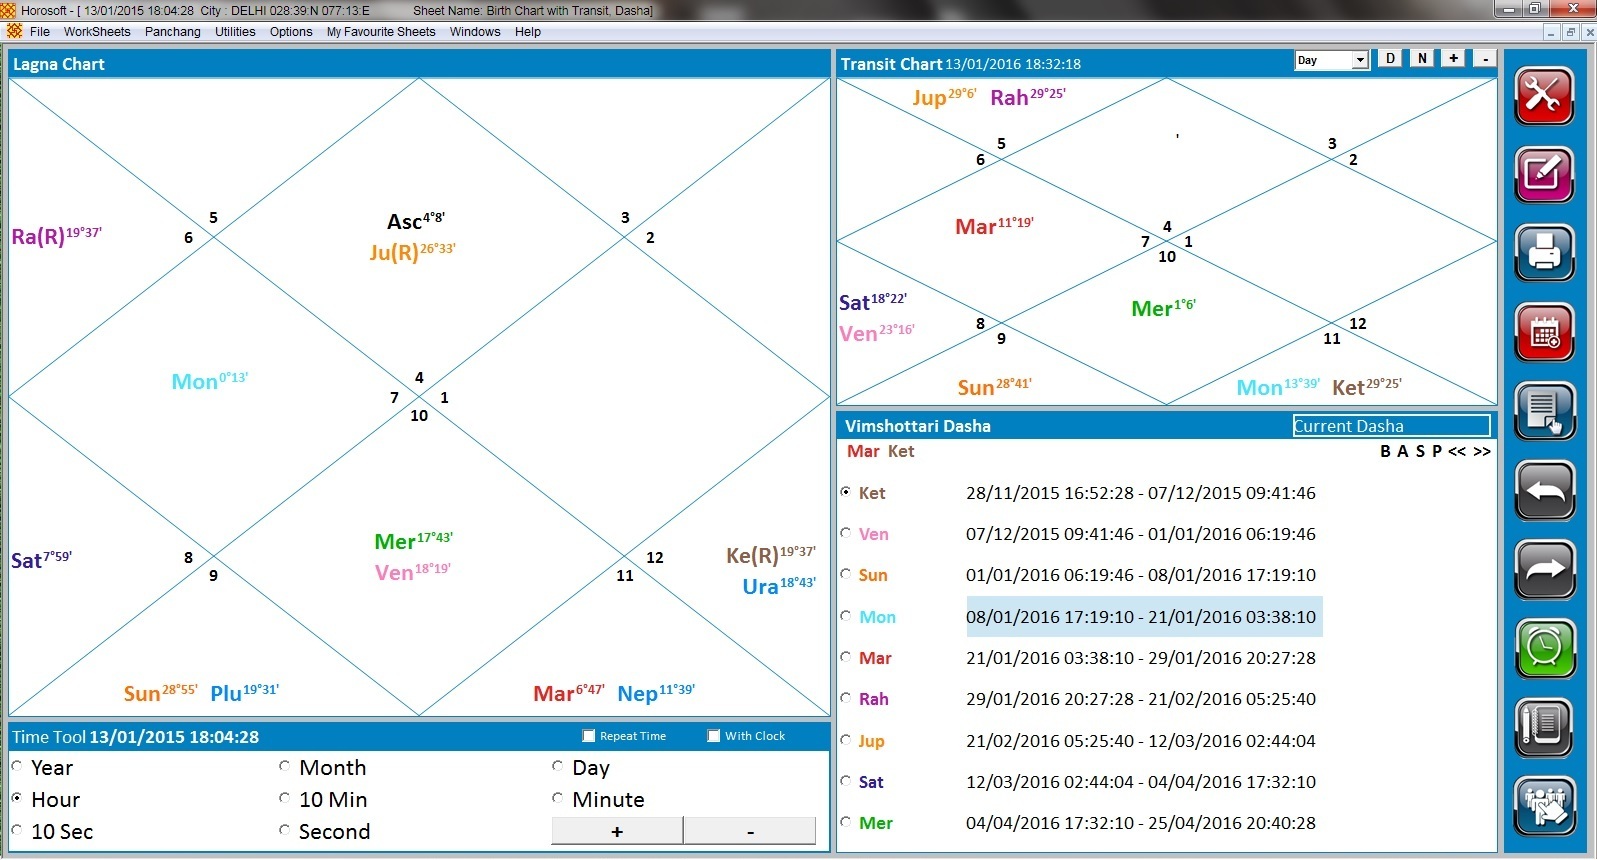Open the notebook icon in sidebar

tap(1544, 727)
